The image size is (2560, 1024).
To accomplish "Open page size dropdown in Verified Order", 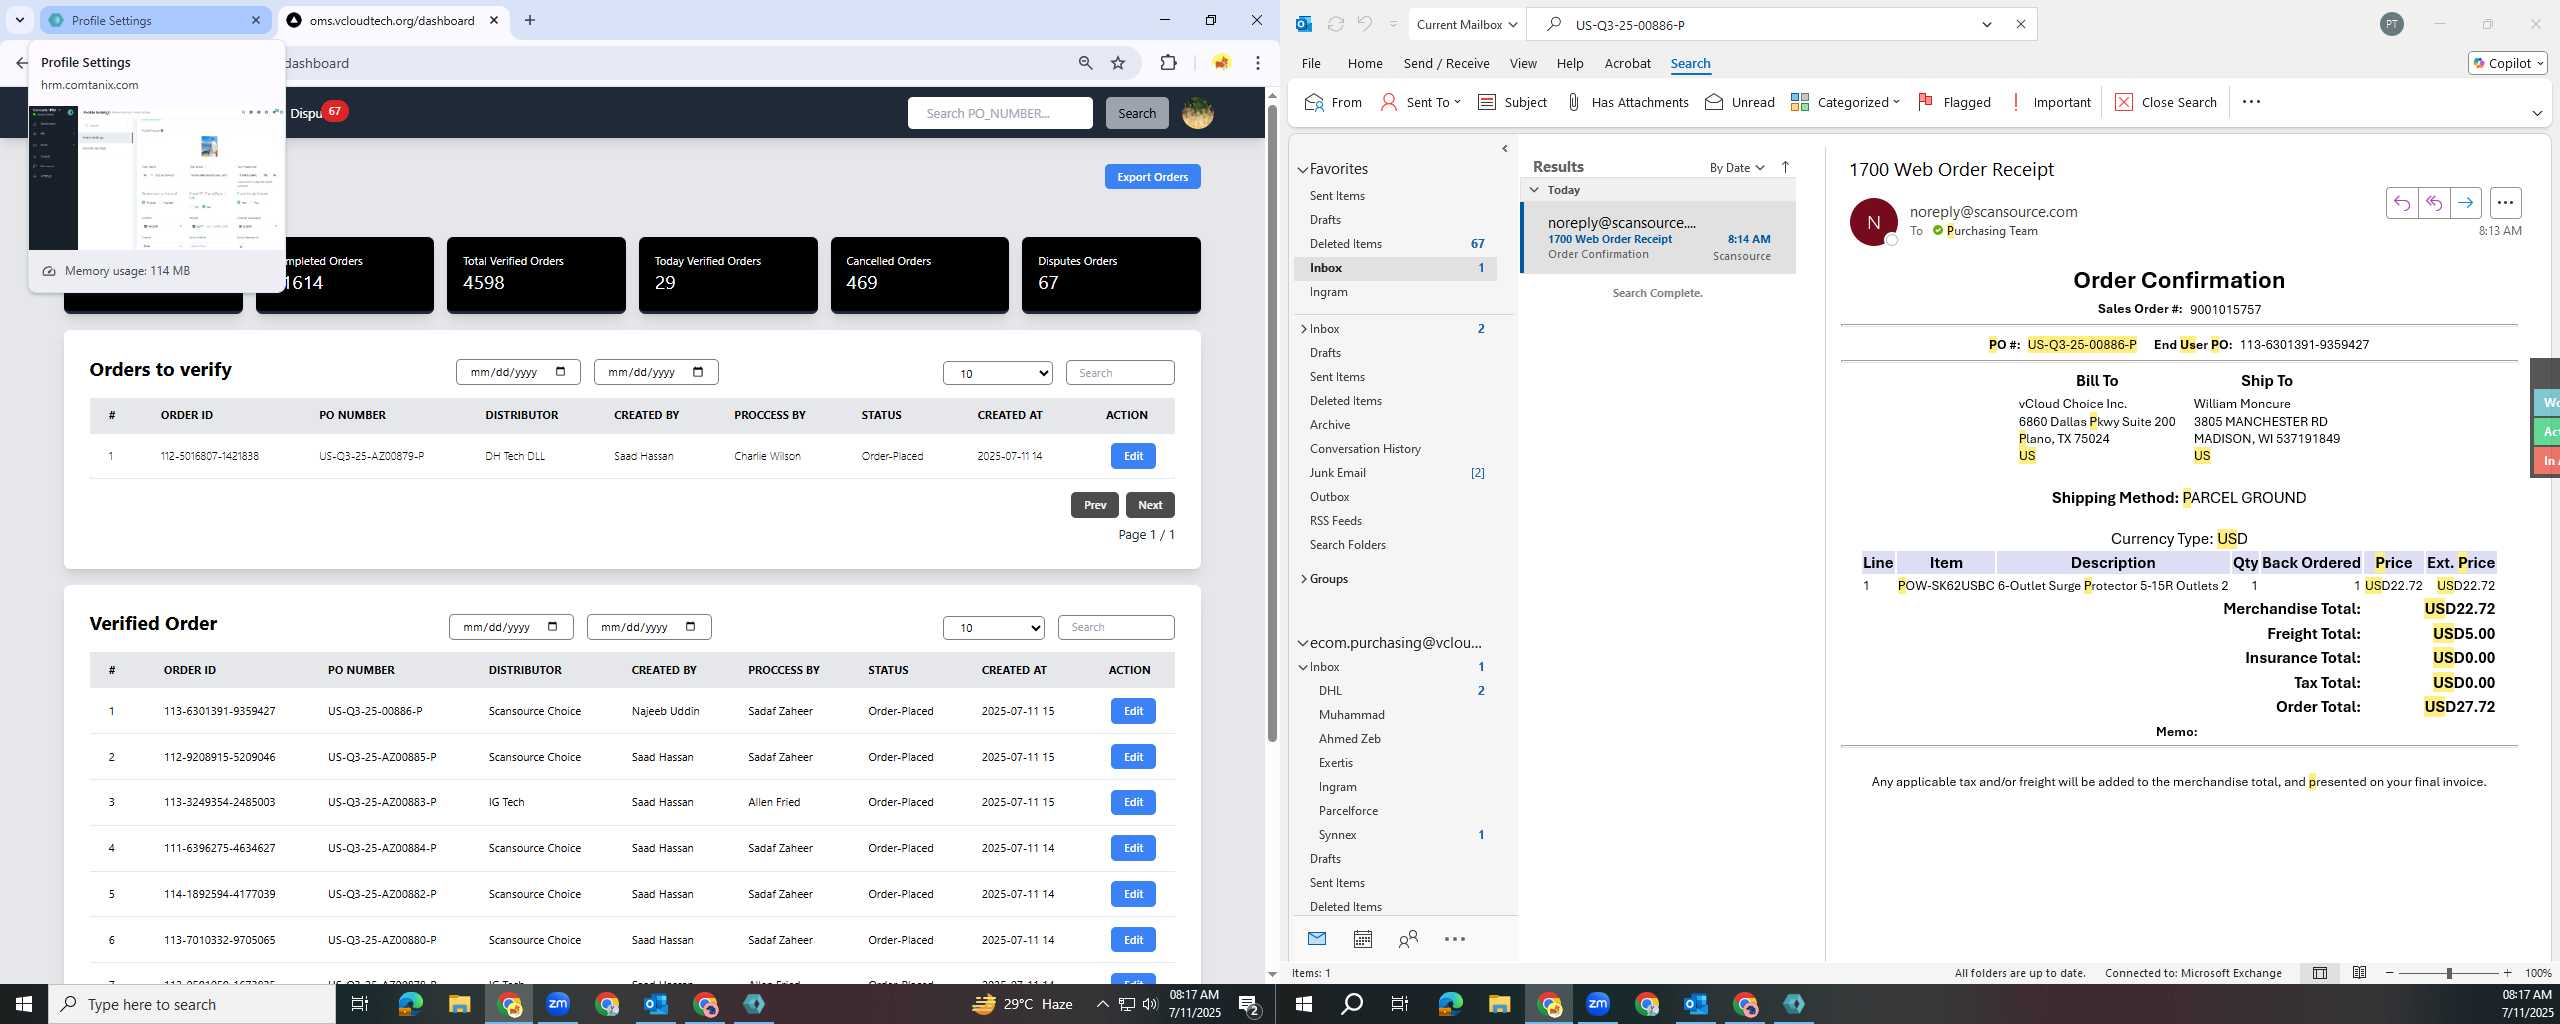I will point(993,627).
